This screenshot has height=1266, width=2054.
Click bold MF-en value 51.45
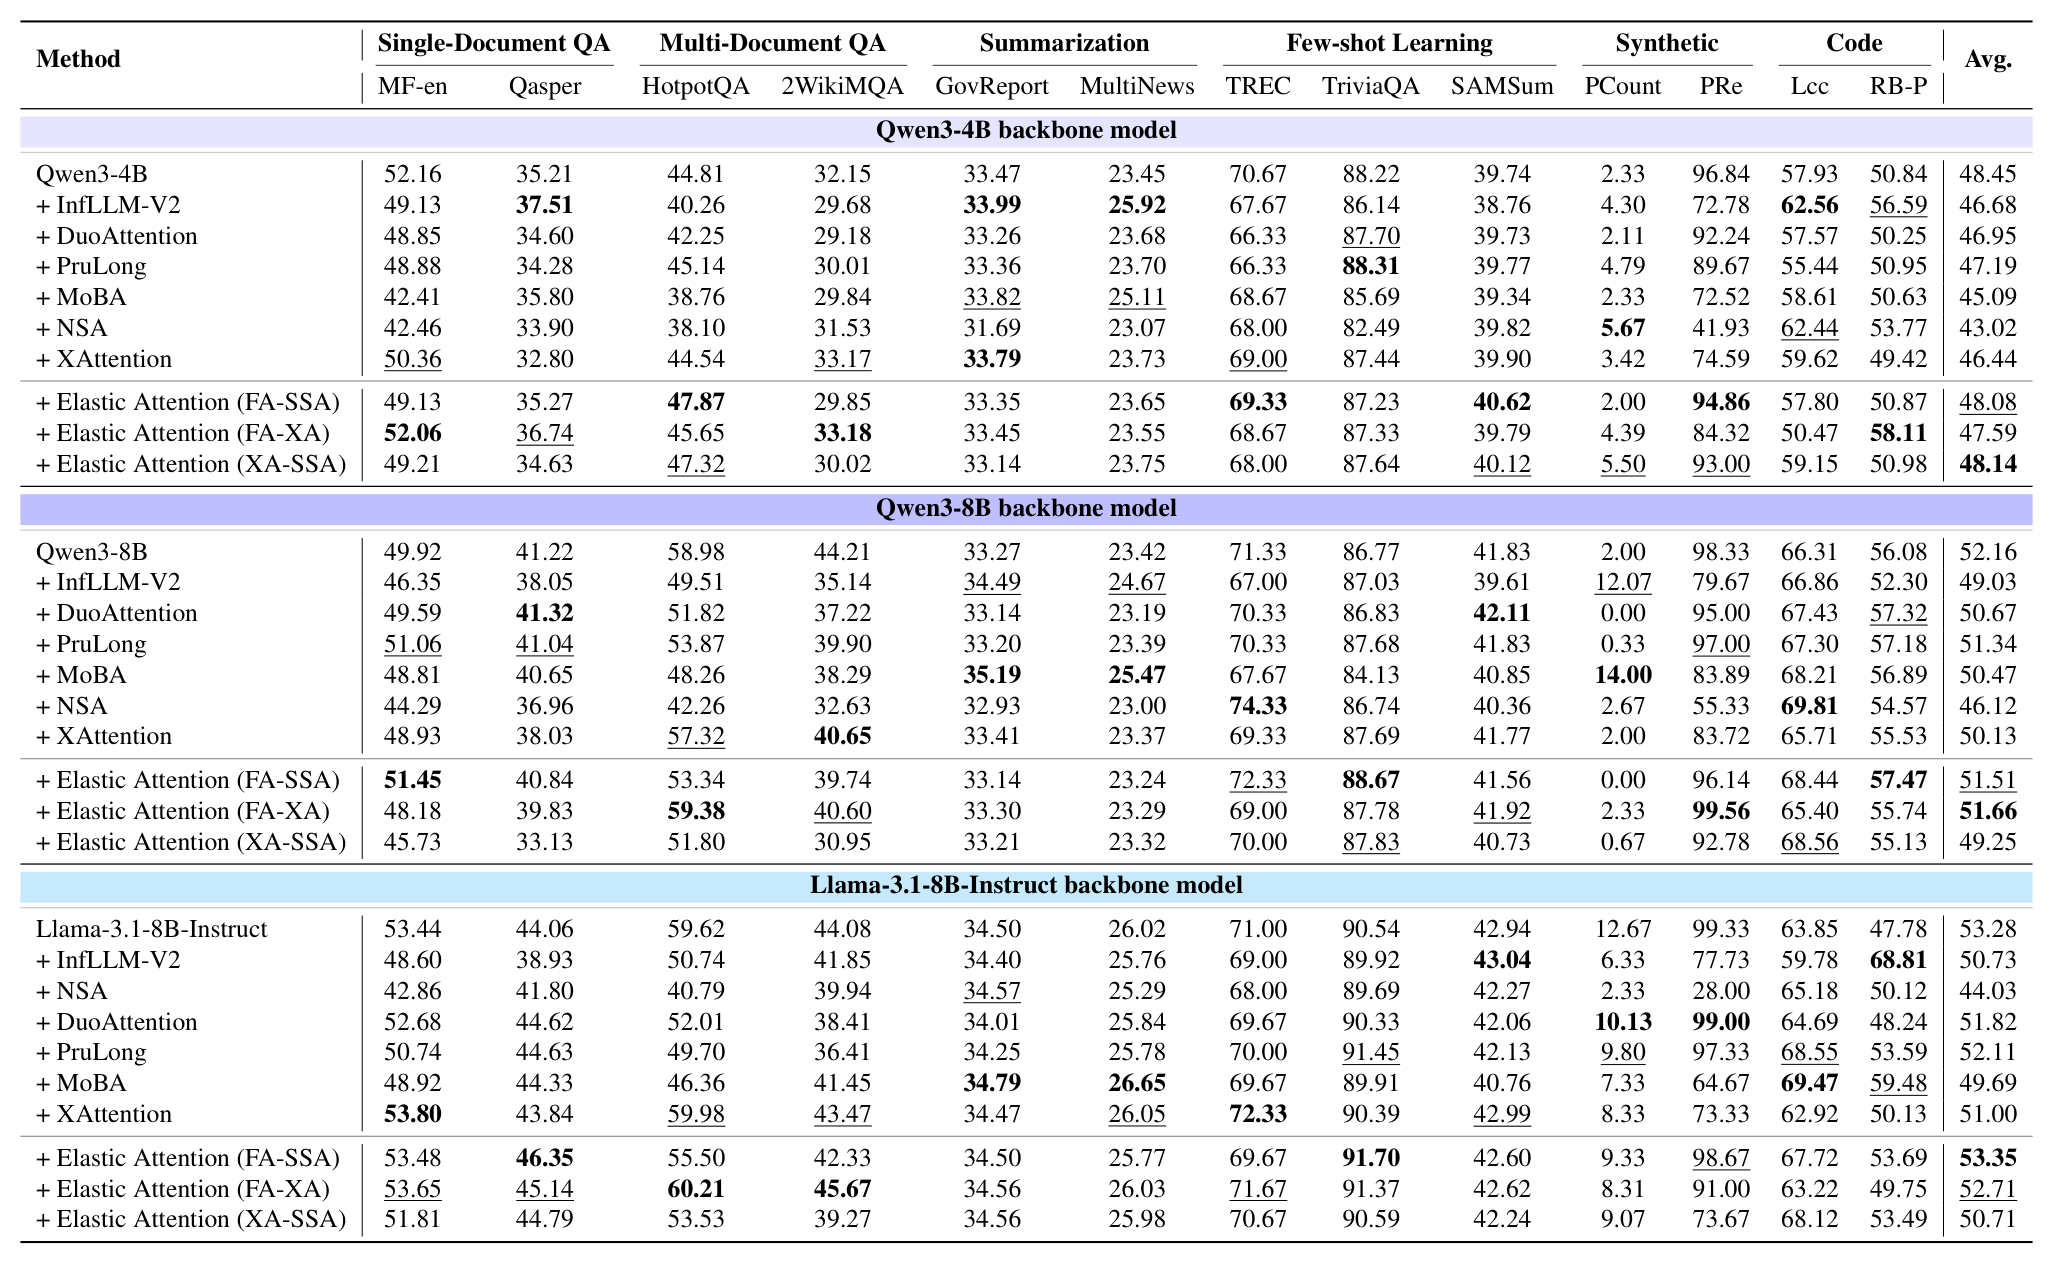pyautogui.click(x=412, y=780)
